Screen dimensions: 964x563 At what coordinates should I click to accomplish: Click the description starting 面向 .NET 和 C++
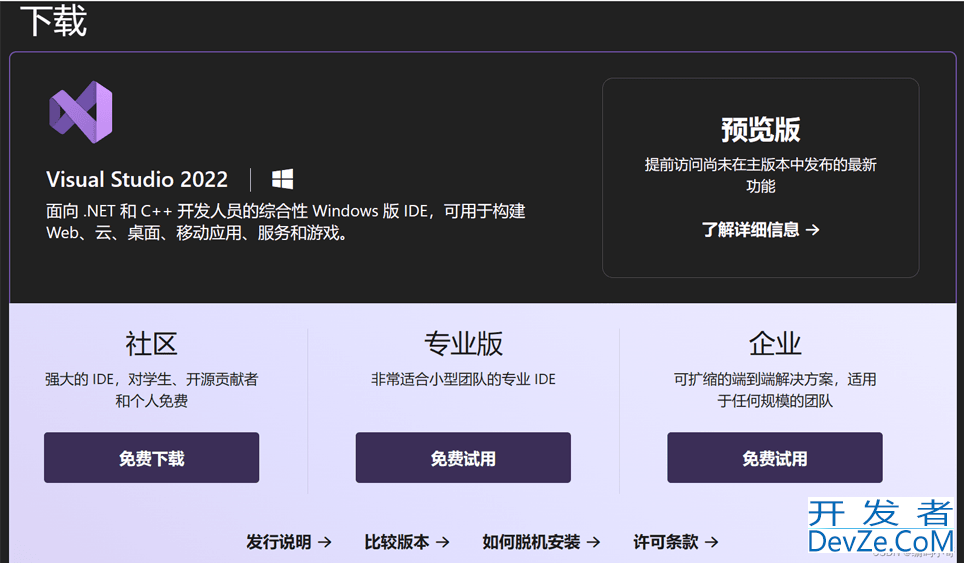286,222
